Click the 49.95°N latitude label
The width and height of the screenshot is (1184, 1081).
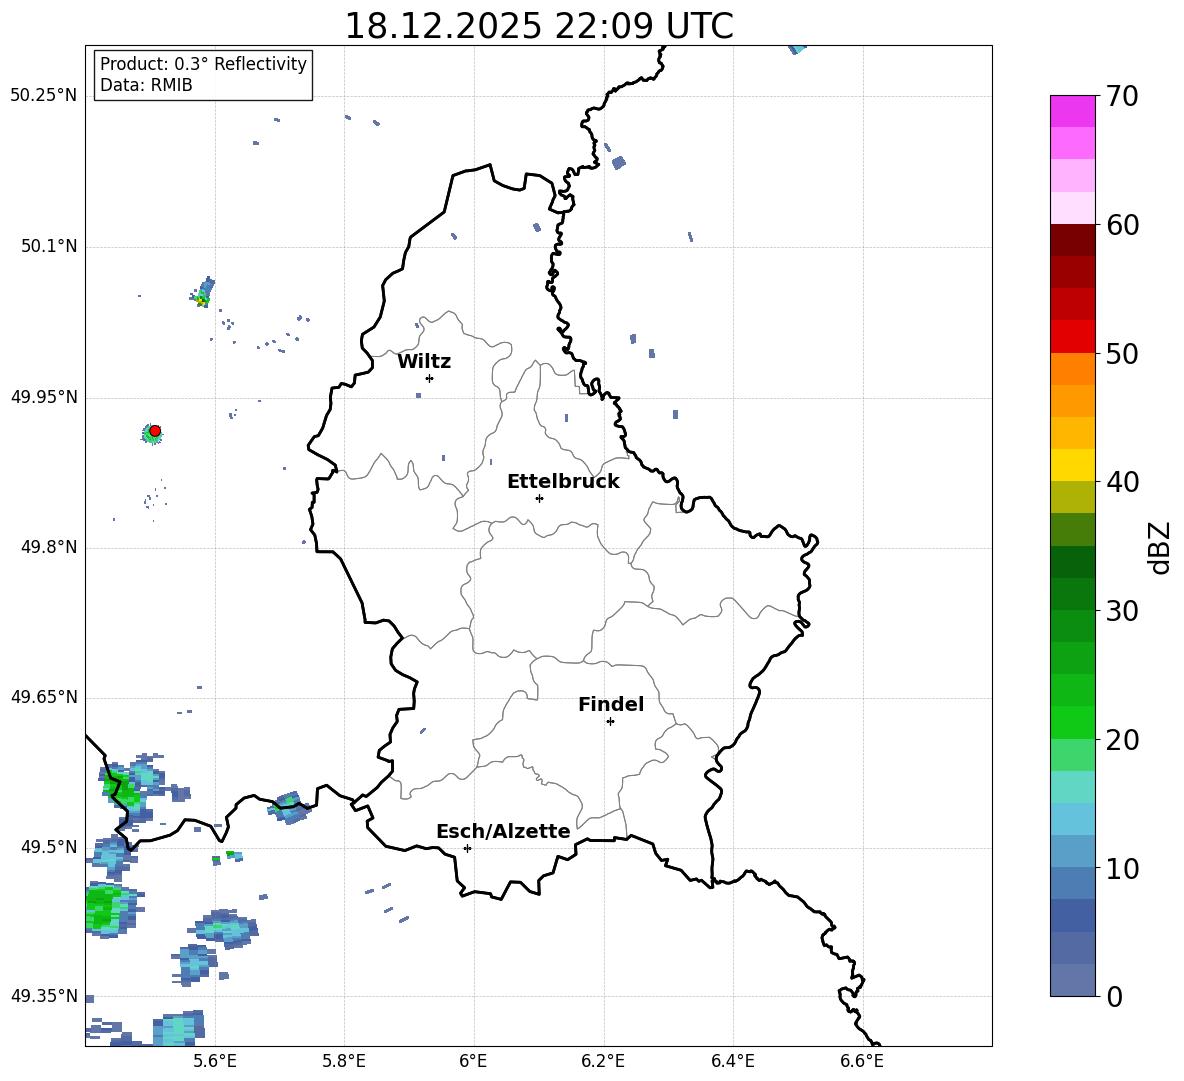coord(44,396)
